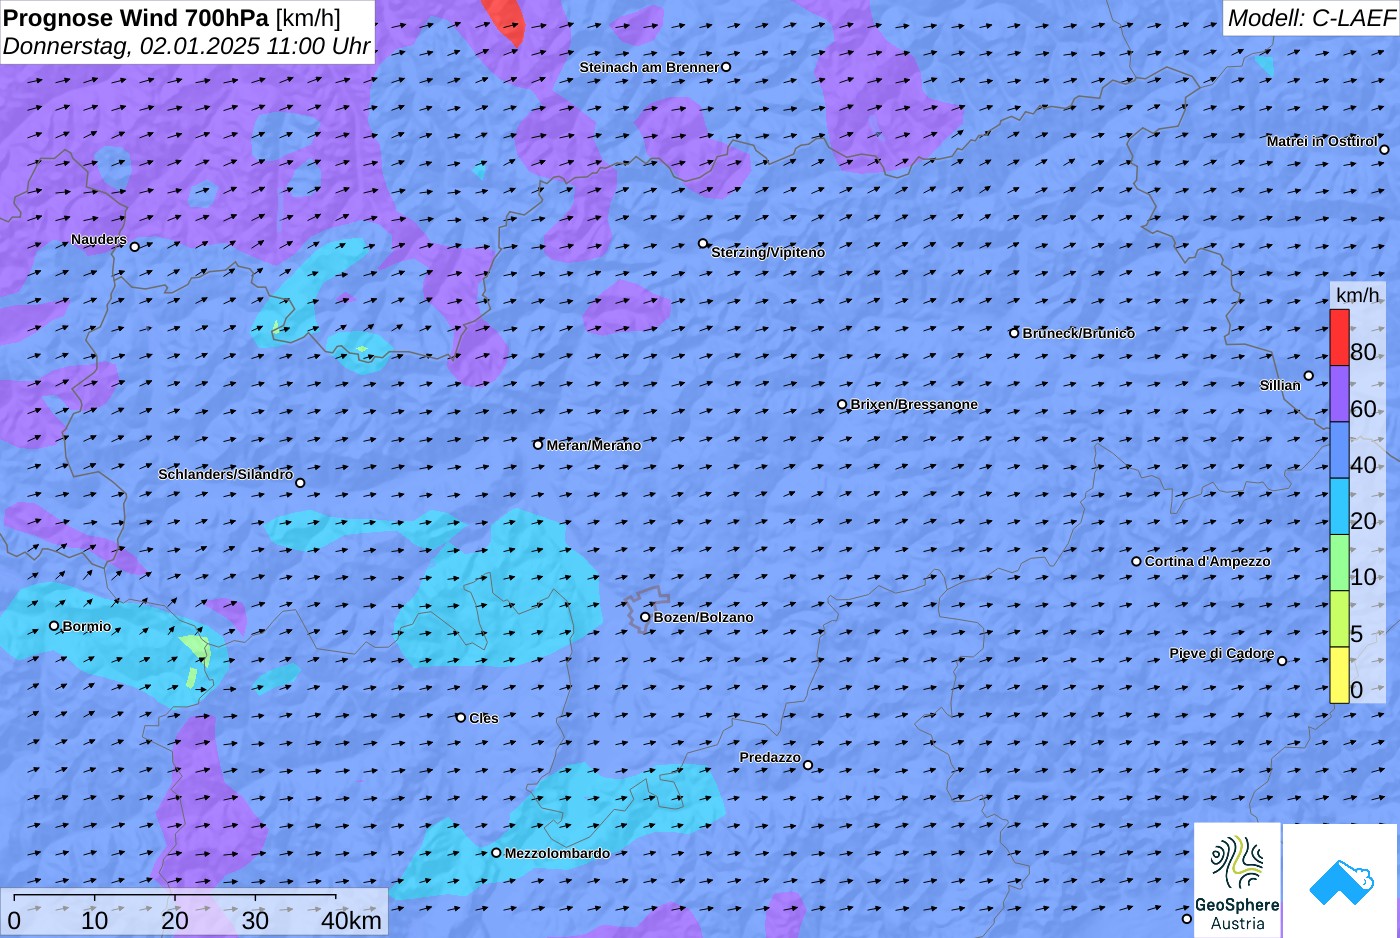The image size is (1400, 938).
Task: Select the Mezzolombardo map marker
Action: pyautogui.click(x=496, y=853)
